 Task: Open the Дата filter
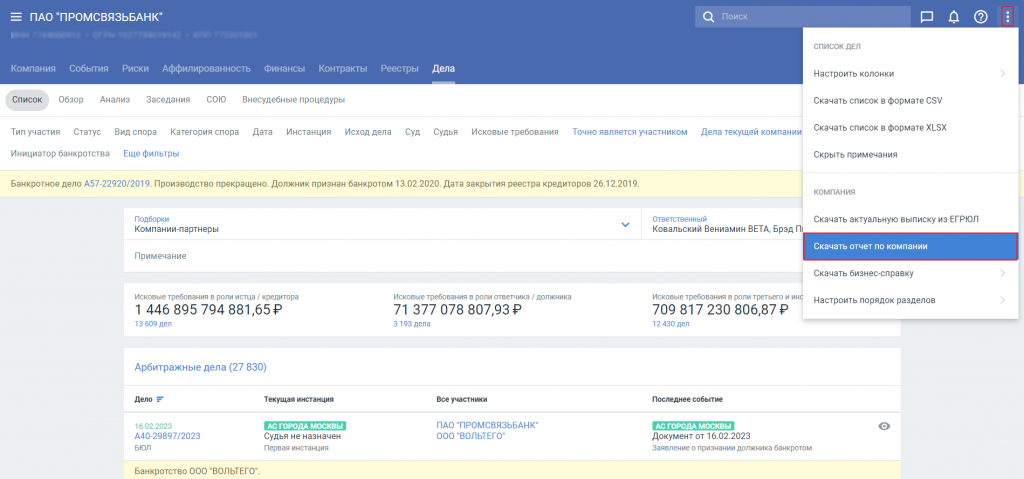pyautogui.click(x=263, y=132)
